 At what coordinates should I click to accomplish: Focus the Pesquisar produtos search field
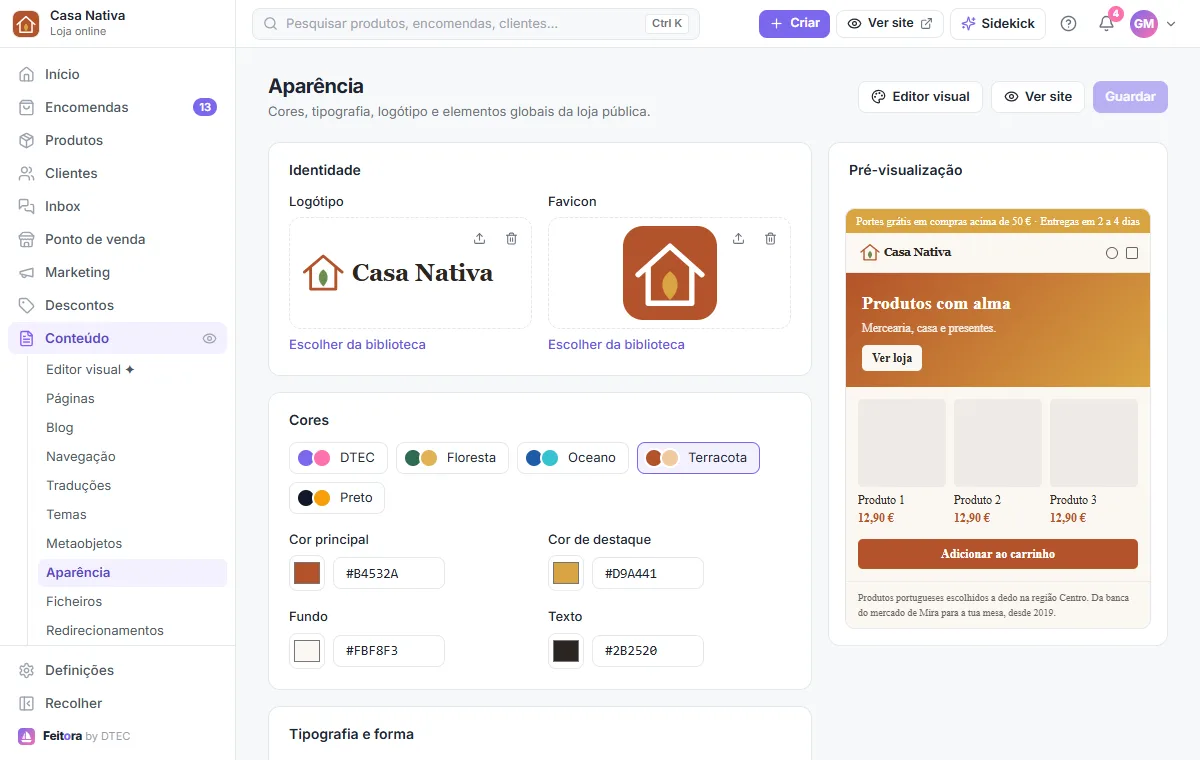476,24
